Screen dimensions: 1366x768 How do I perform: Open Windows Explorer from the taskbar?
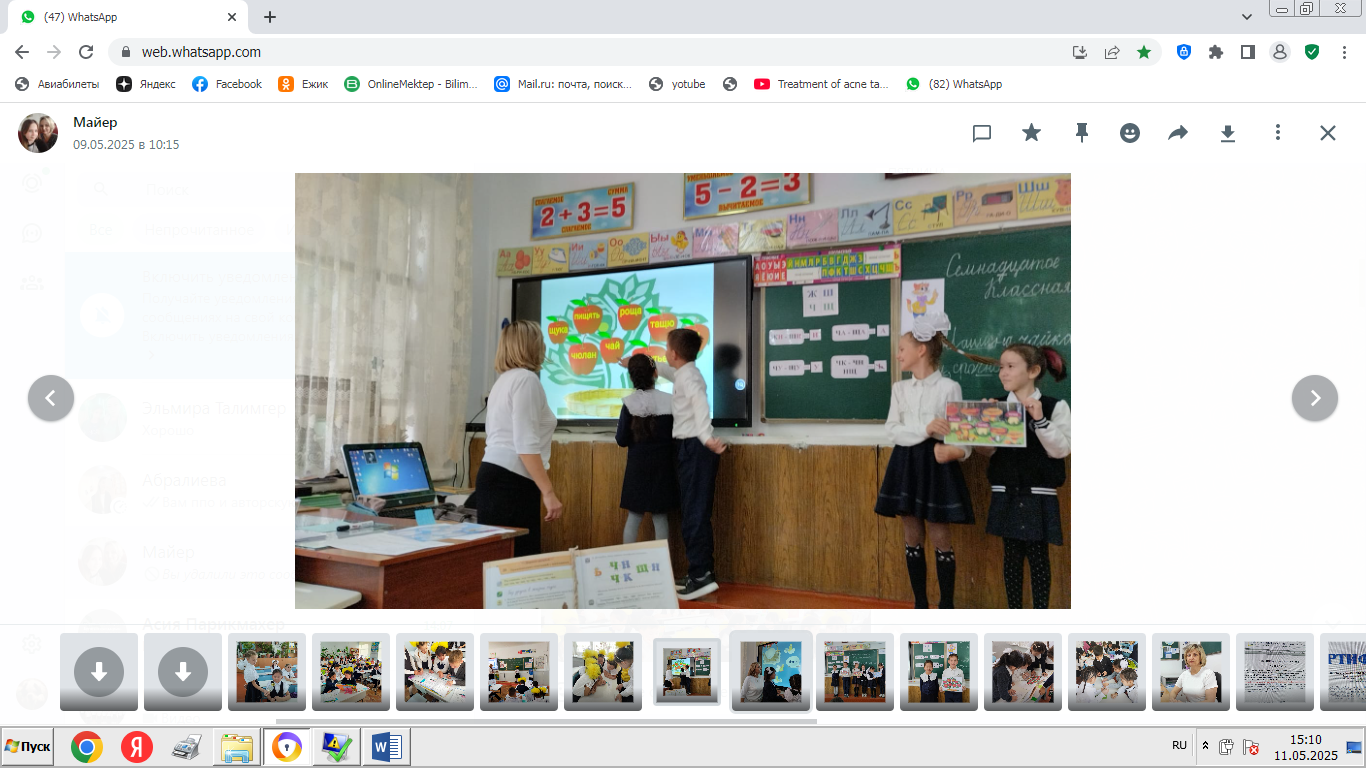tap(238, 747)
